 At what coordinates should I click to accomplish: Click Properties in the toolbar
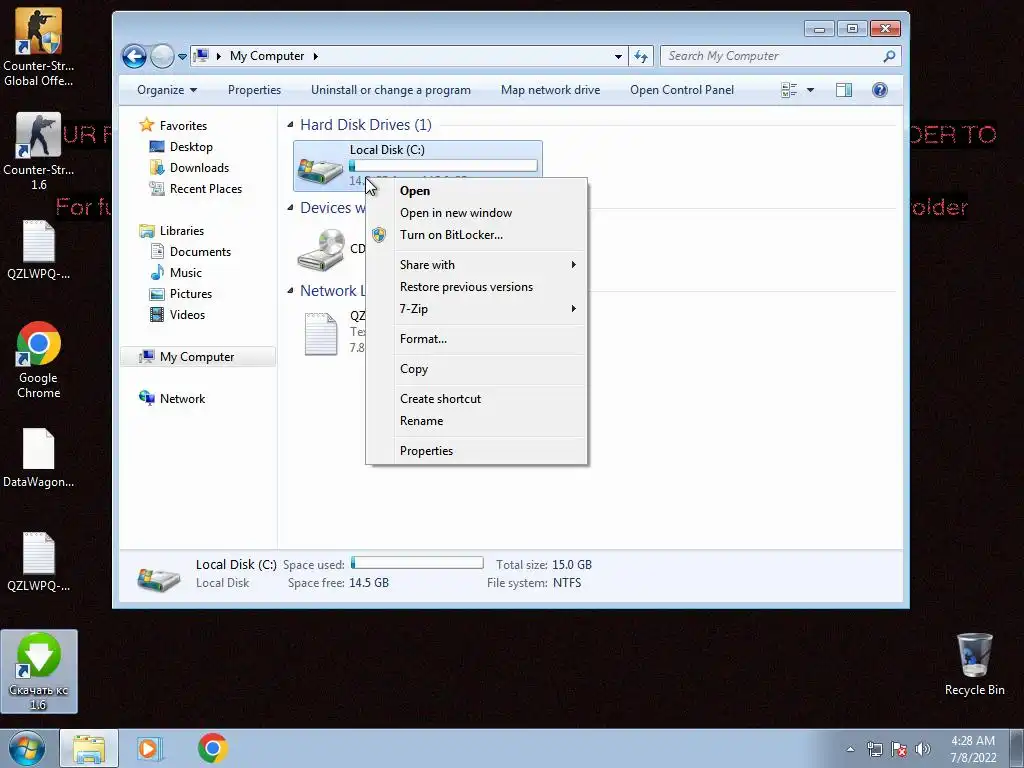(254, 90)
